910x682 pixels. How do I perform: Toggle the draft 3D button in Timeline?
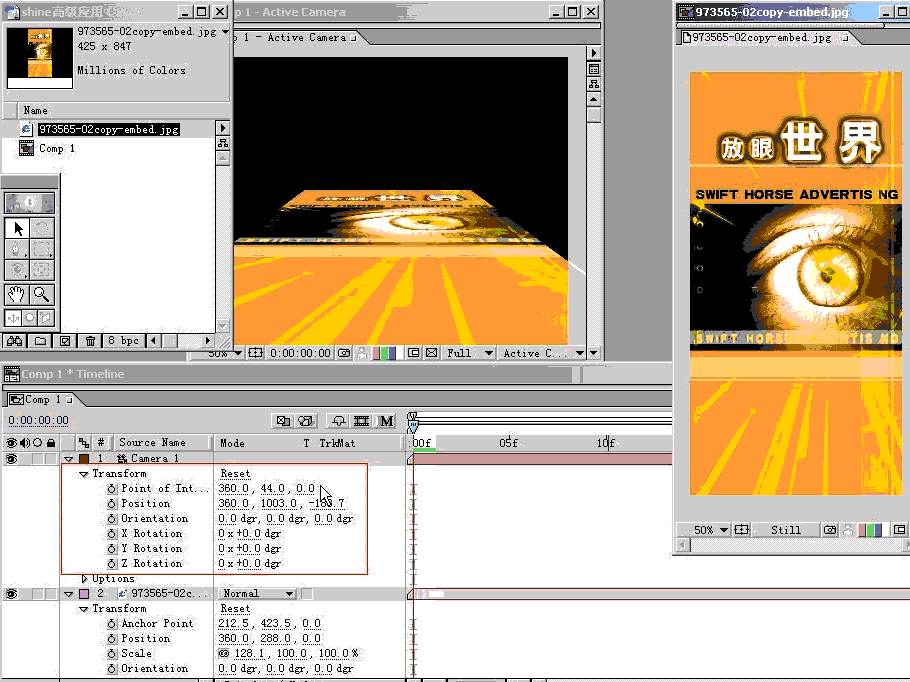306,421
